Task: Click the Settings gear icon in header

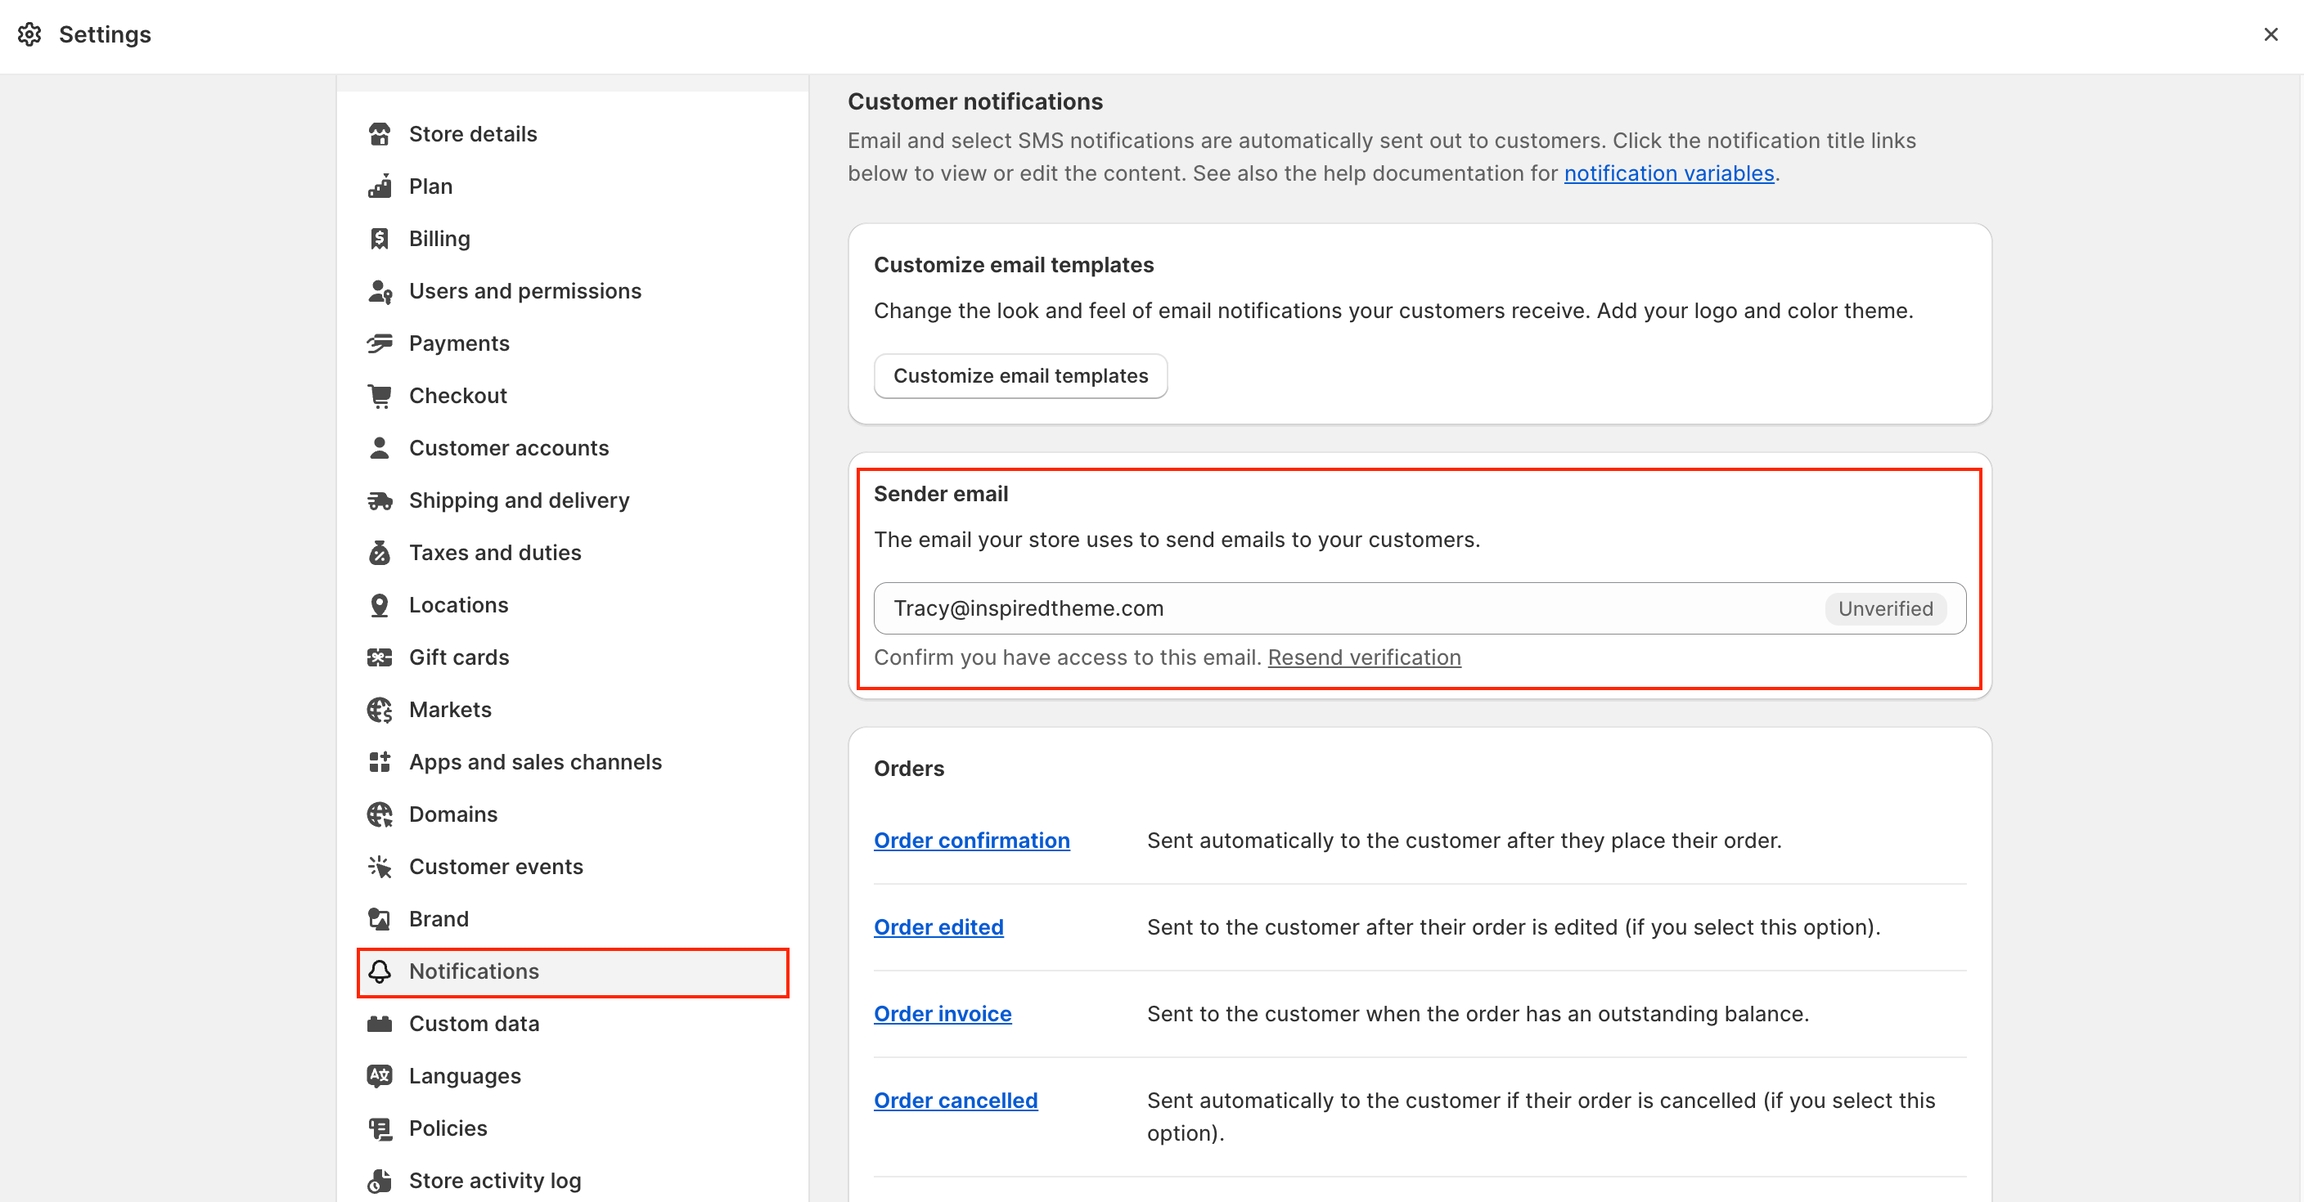Action: (x=29, y=35)
